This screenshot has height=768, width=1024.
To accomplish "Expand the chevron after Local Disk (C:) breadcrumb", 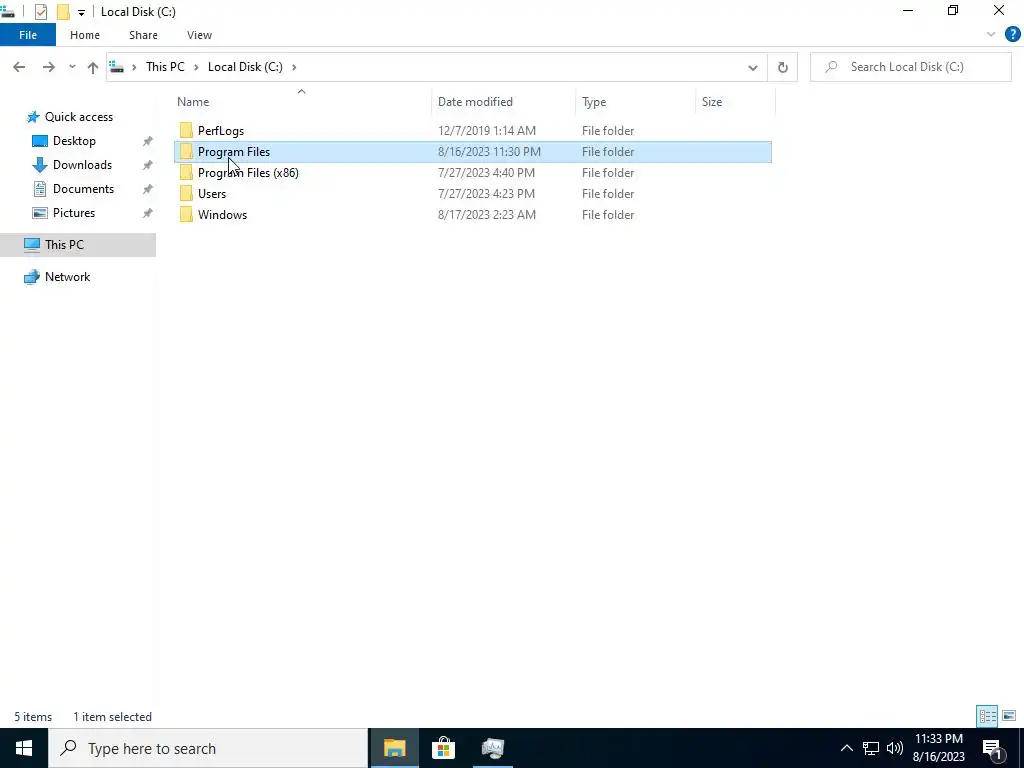I will point(294,67).
